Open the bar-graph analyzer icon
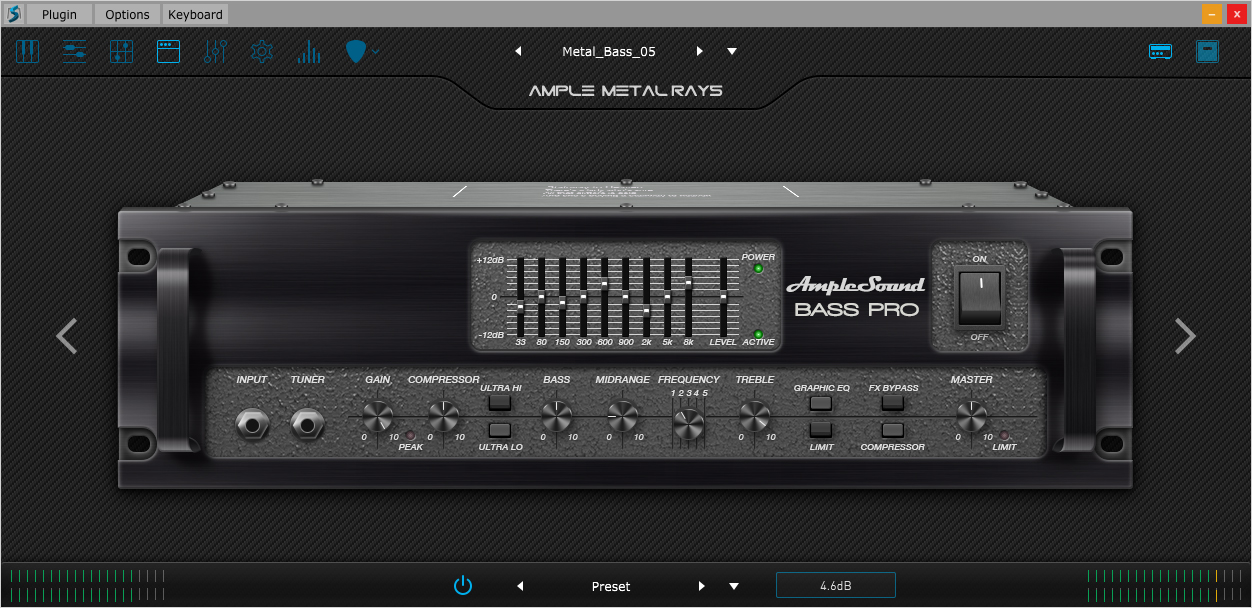This screenshot has height=608, width=1252. coord(308,51)
